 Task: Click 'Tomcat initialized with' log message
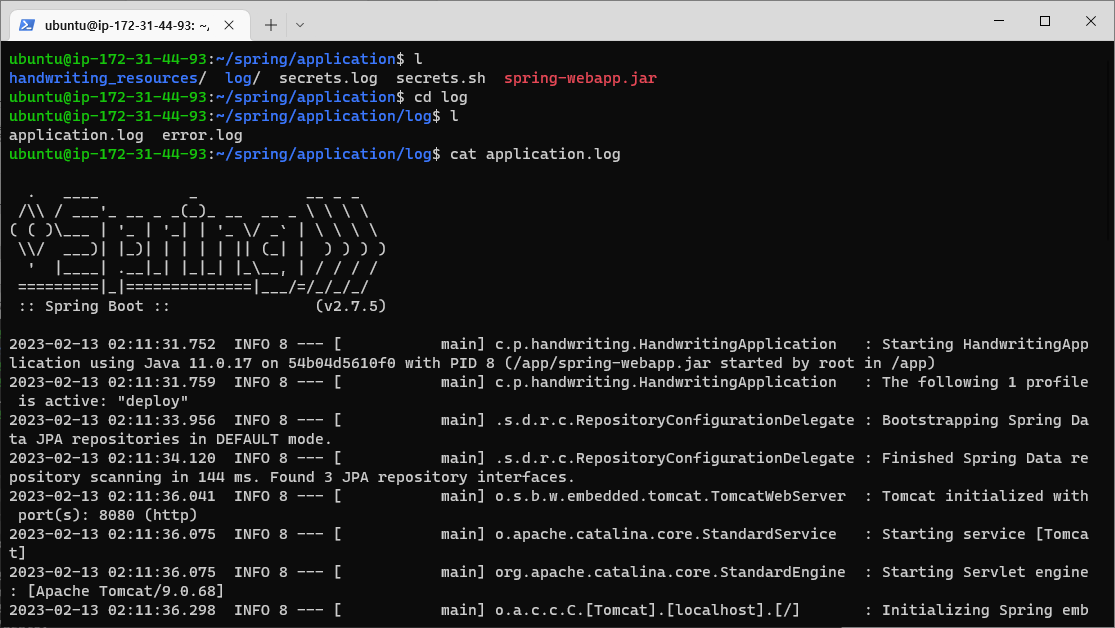(x=985, y=496)
